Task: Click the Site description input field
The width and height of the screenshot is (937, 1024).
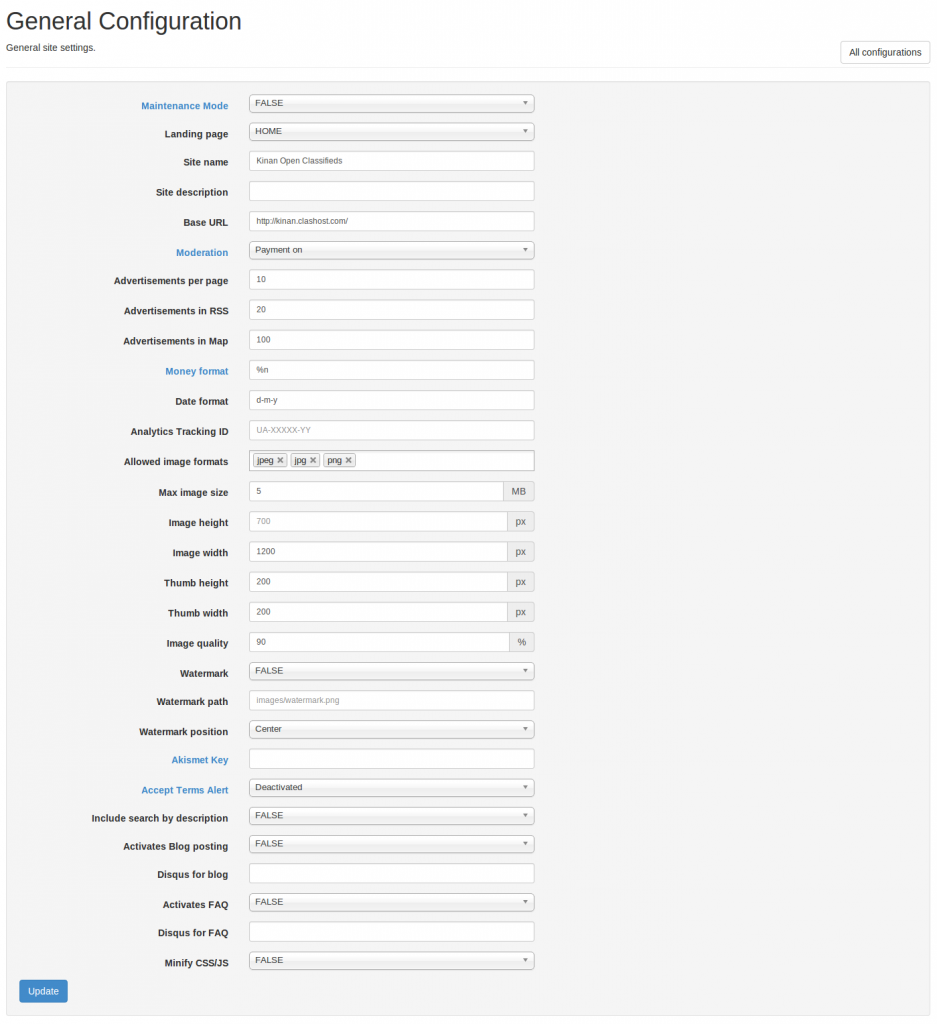Action: (x=391, y=191)
